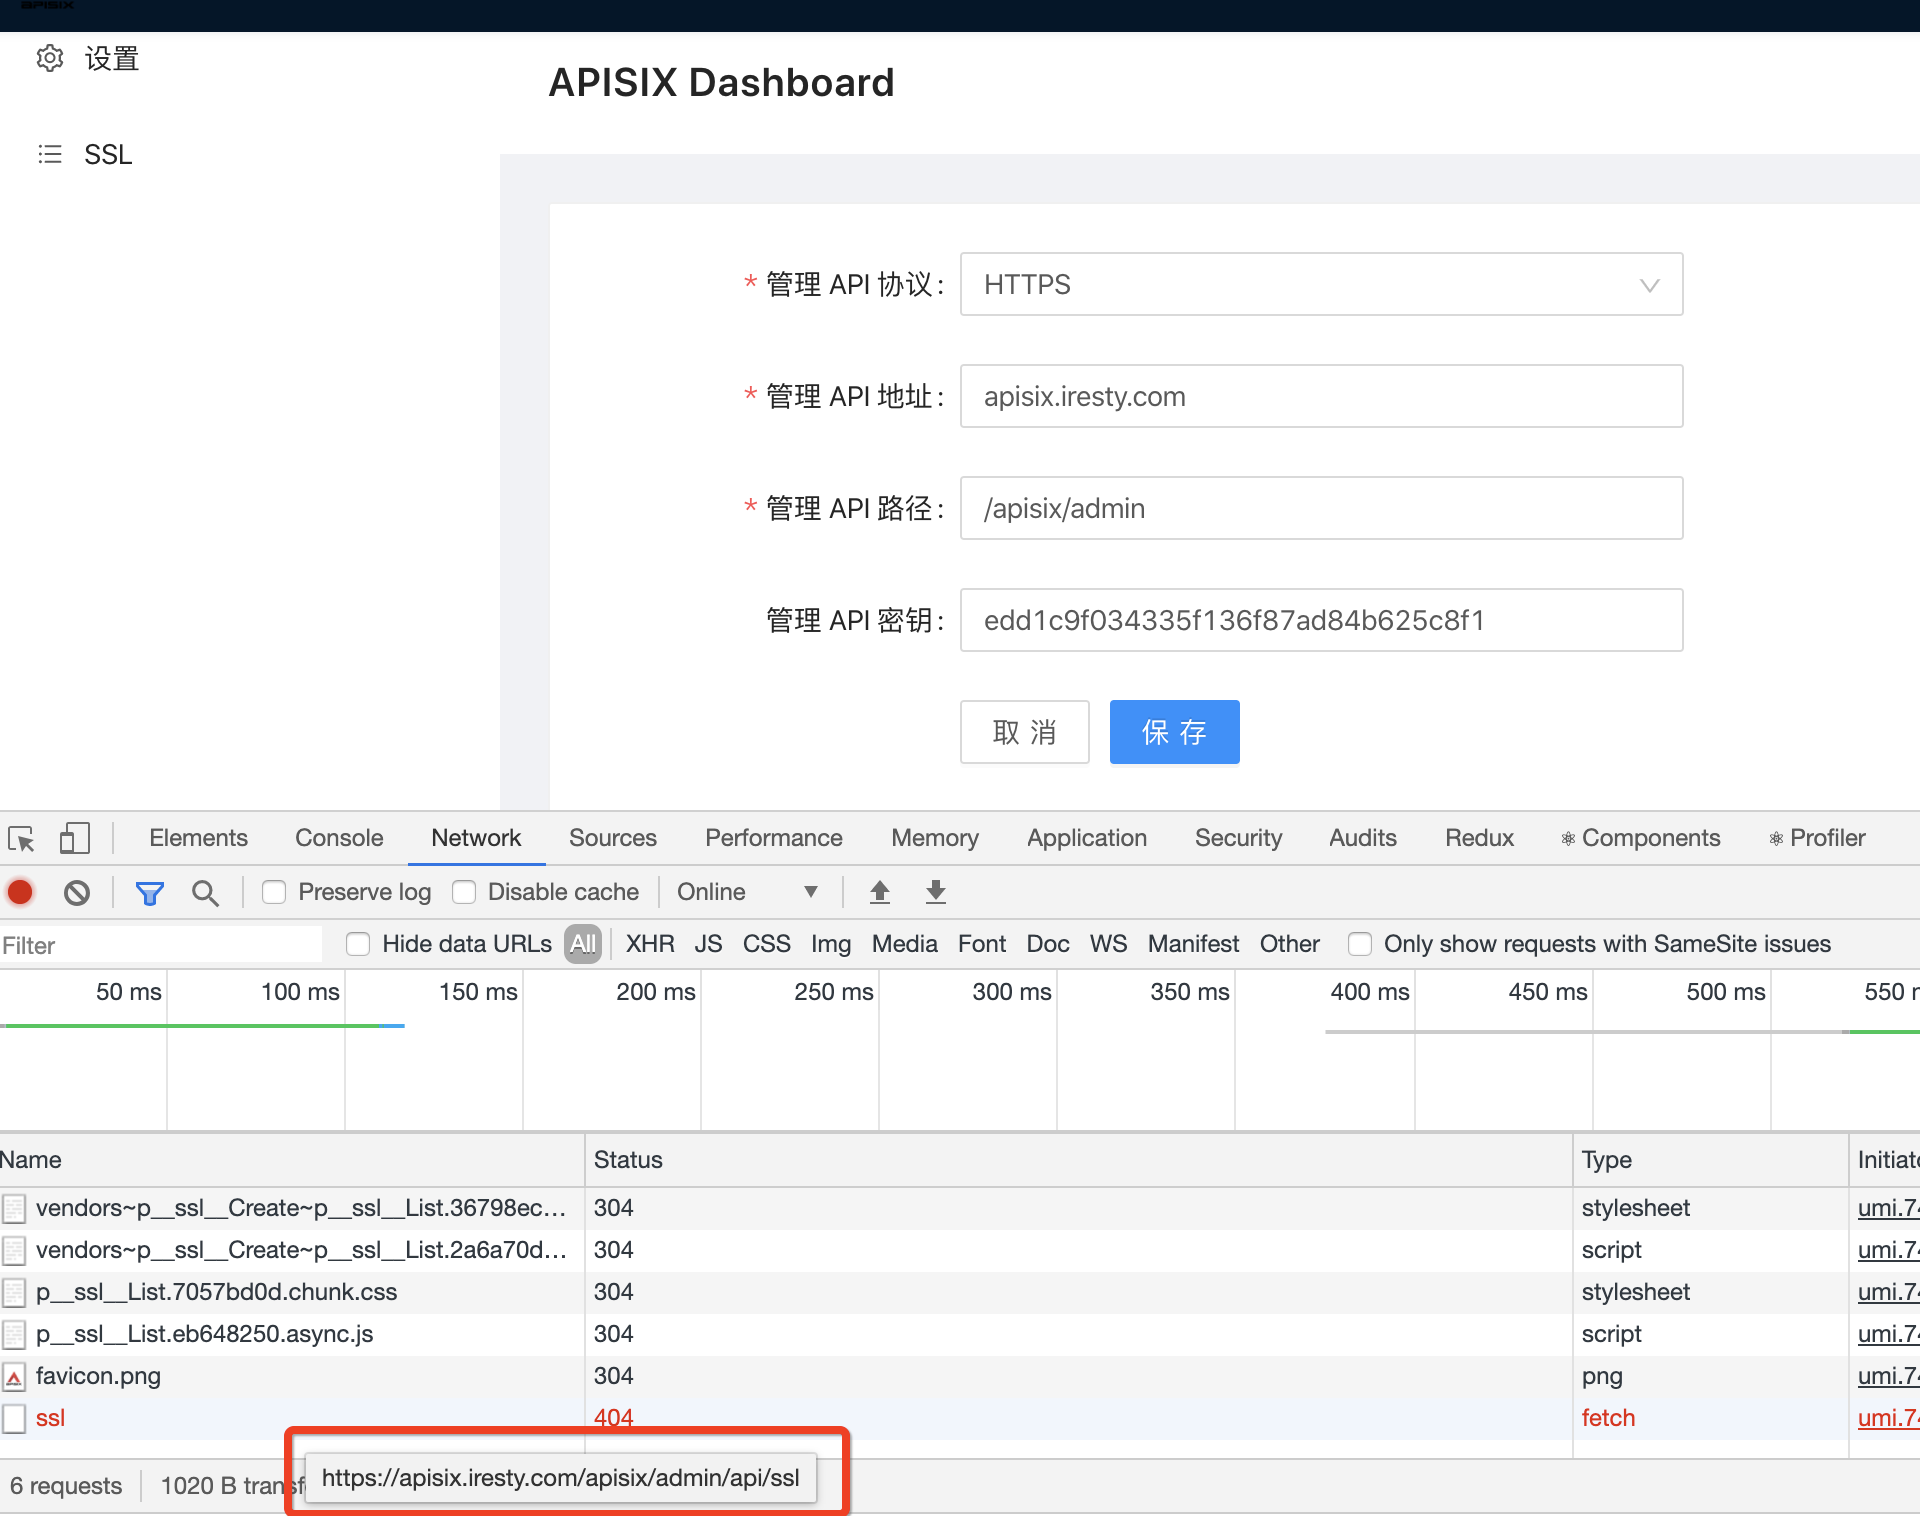The width and height of the screenshot is (1920, 1516).
Task: Open initiator link of favicon.png row
Action: tap(1887, 1376)
